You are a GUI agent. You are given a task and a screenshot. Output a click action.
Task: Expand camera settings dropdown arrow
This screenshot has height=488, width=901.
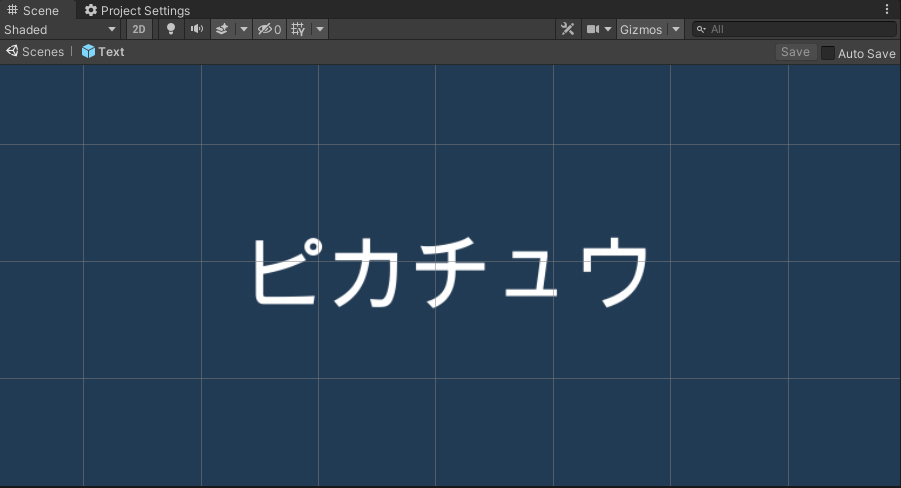tap(608, 29)
